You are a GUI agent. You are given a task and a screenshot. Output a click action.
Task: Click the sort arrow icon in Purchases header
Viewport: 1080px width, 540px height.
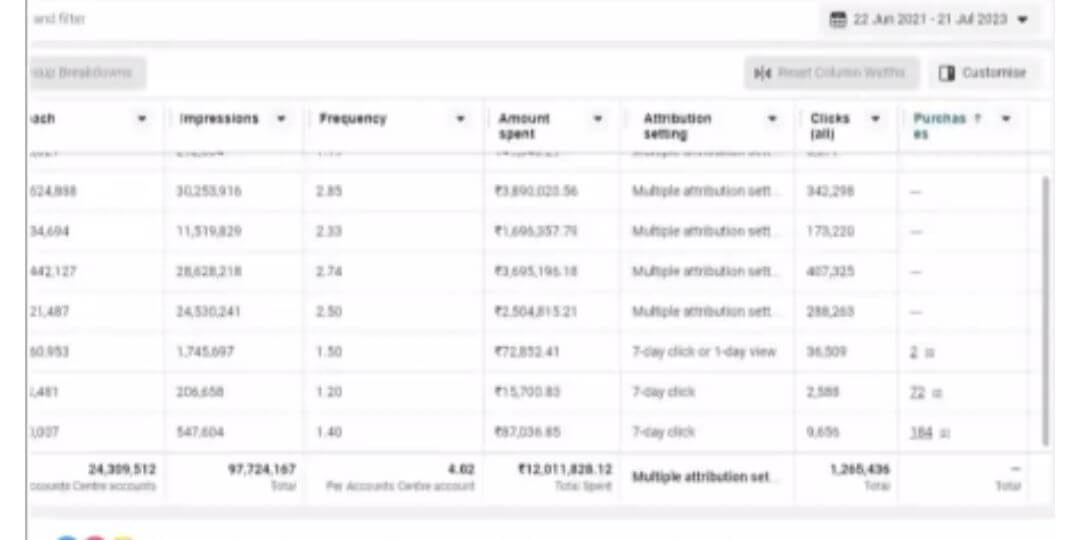click(977, 119)
